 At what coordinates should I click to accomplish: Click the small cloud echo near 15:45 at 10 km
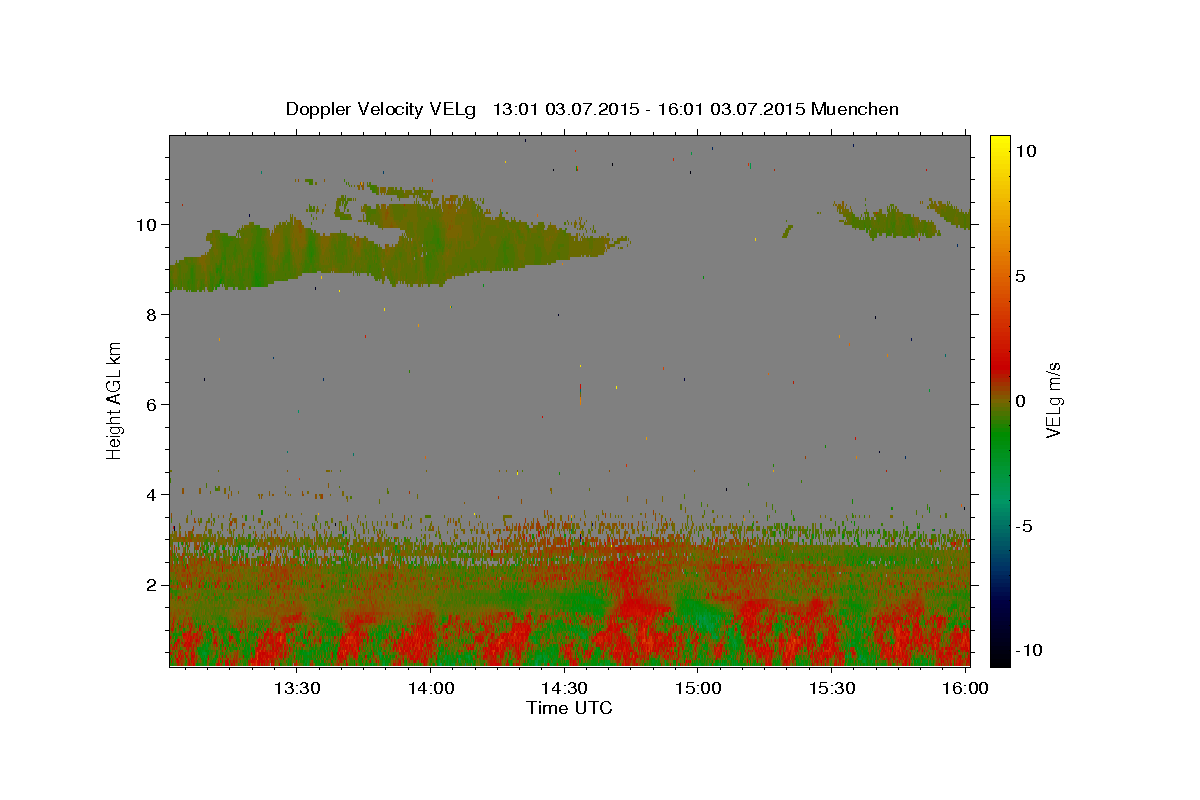pos(890,223)
